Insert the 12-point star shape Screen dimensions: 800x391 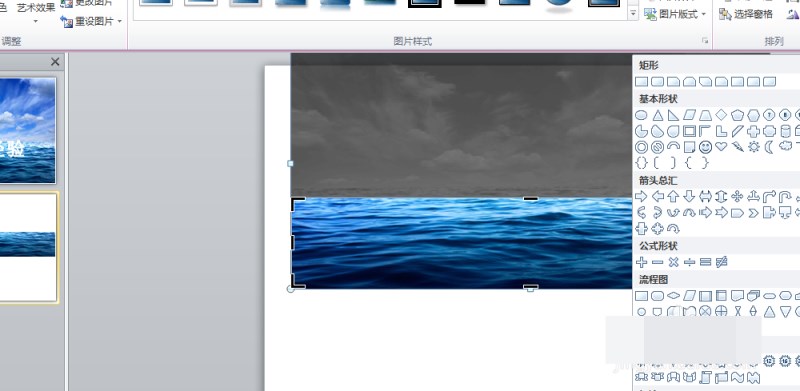click(x=769, y=361)
